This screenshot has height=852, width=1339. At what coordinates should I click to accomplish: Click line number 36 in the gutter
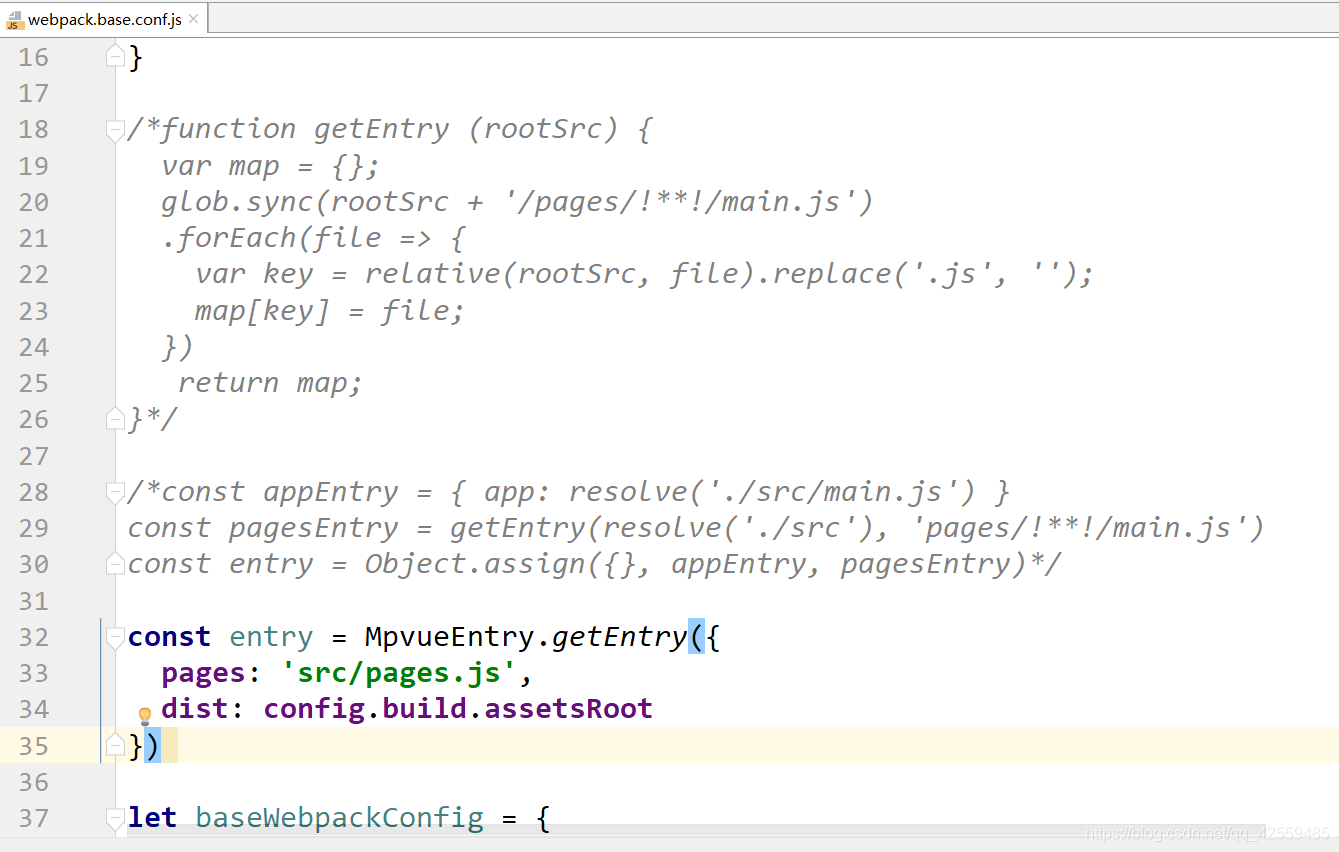33,782
